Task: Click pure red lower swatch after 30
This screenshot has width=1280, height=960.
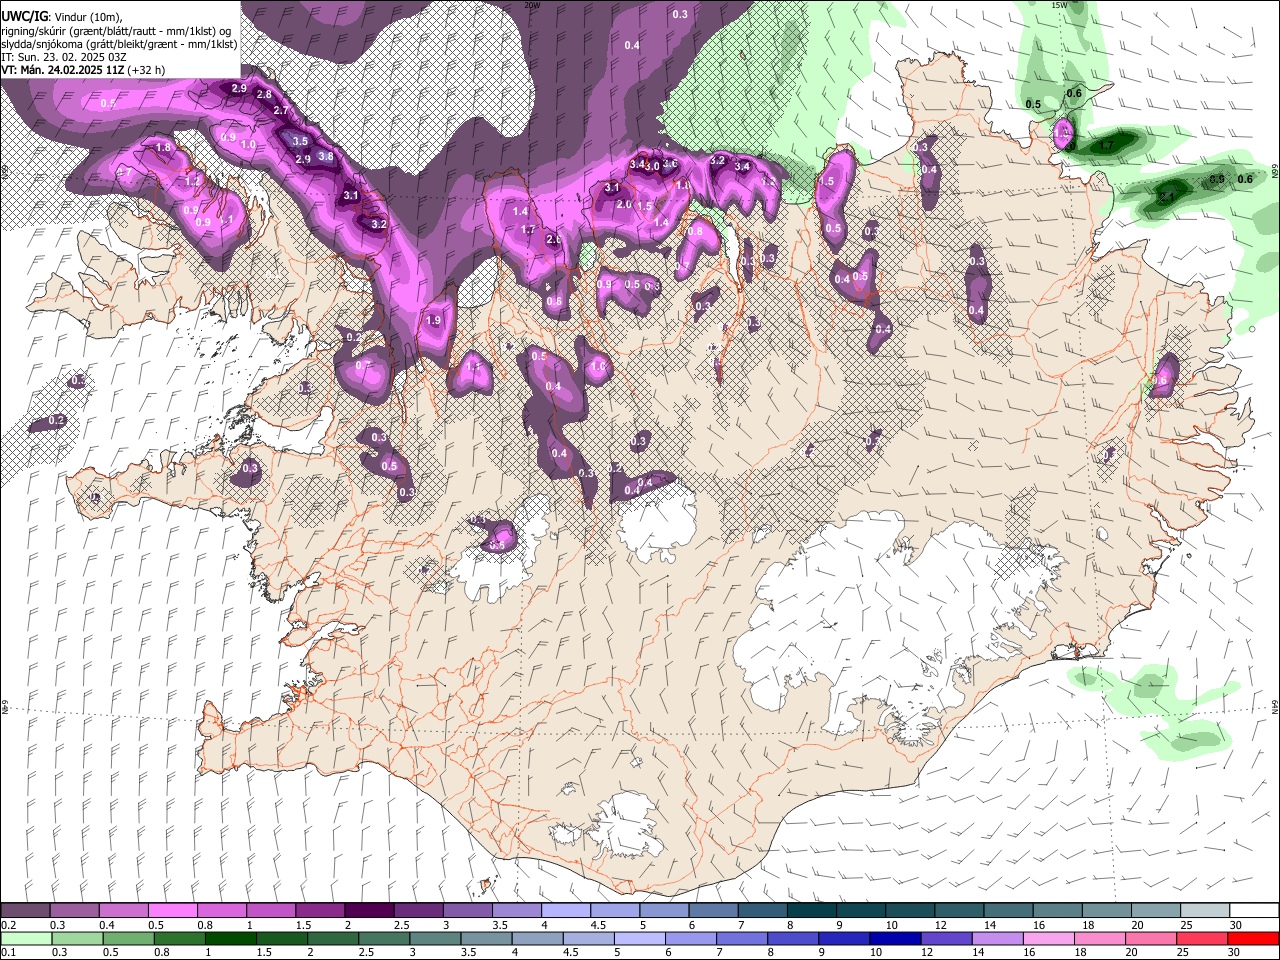Action: pyautogui.click(x=1253, y=938)
